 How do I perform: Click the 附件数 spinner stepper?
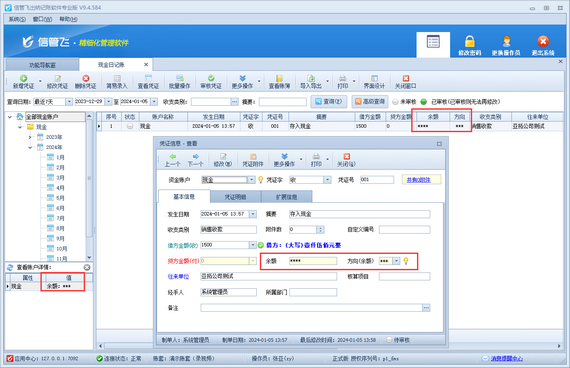point(320,229)
